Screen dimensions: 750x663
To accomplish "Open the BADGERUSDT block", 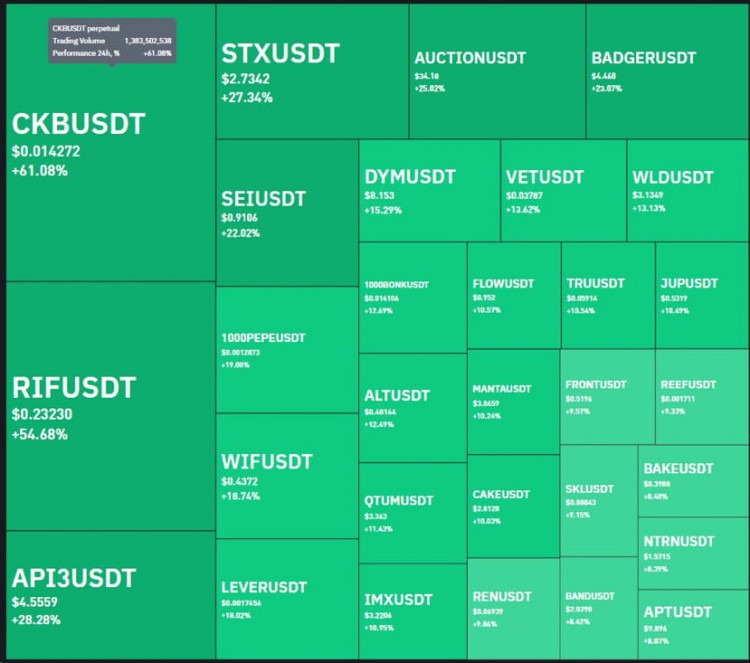I will [x=668, y=71].
